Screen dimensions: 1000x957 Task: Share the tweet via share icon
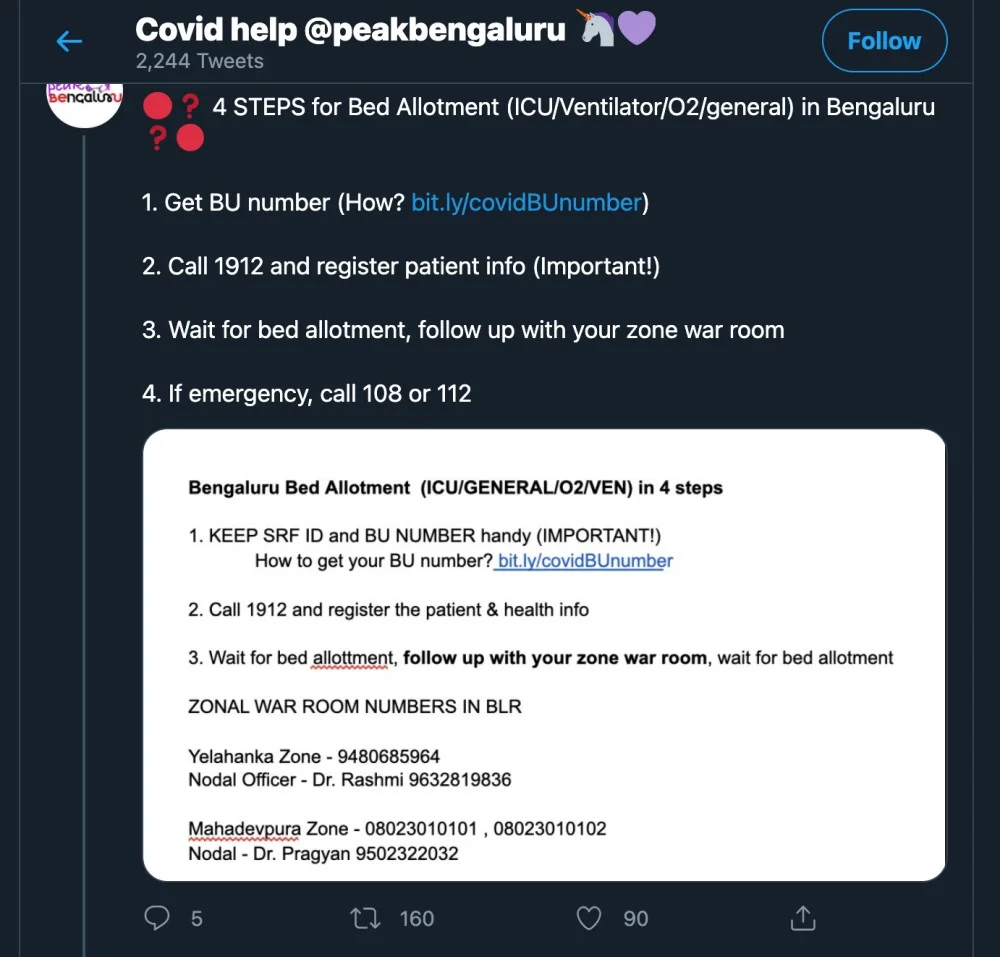point(803,917)
